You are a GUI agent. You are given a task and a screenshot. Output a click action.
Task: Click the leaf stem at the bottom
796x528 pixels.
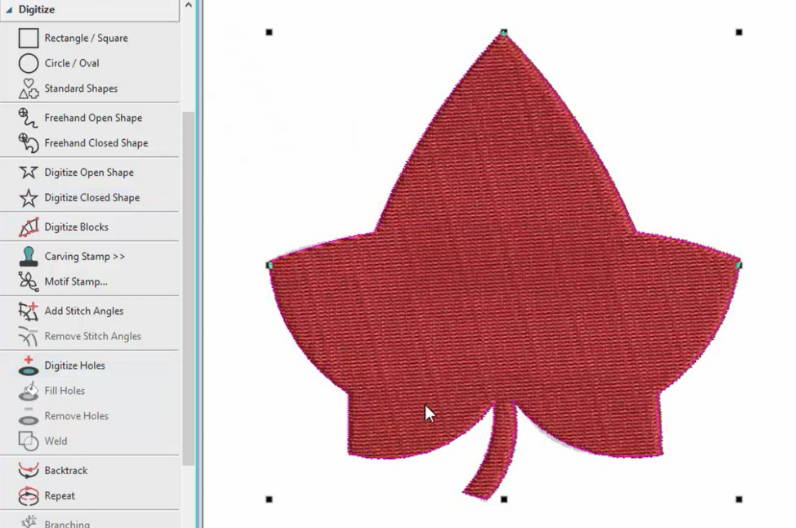[492, 452]
